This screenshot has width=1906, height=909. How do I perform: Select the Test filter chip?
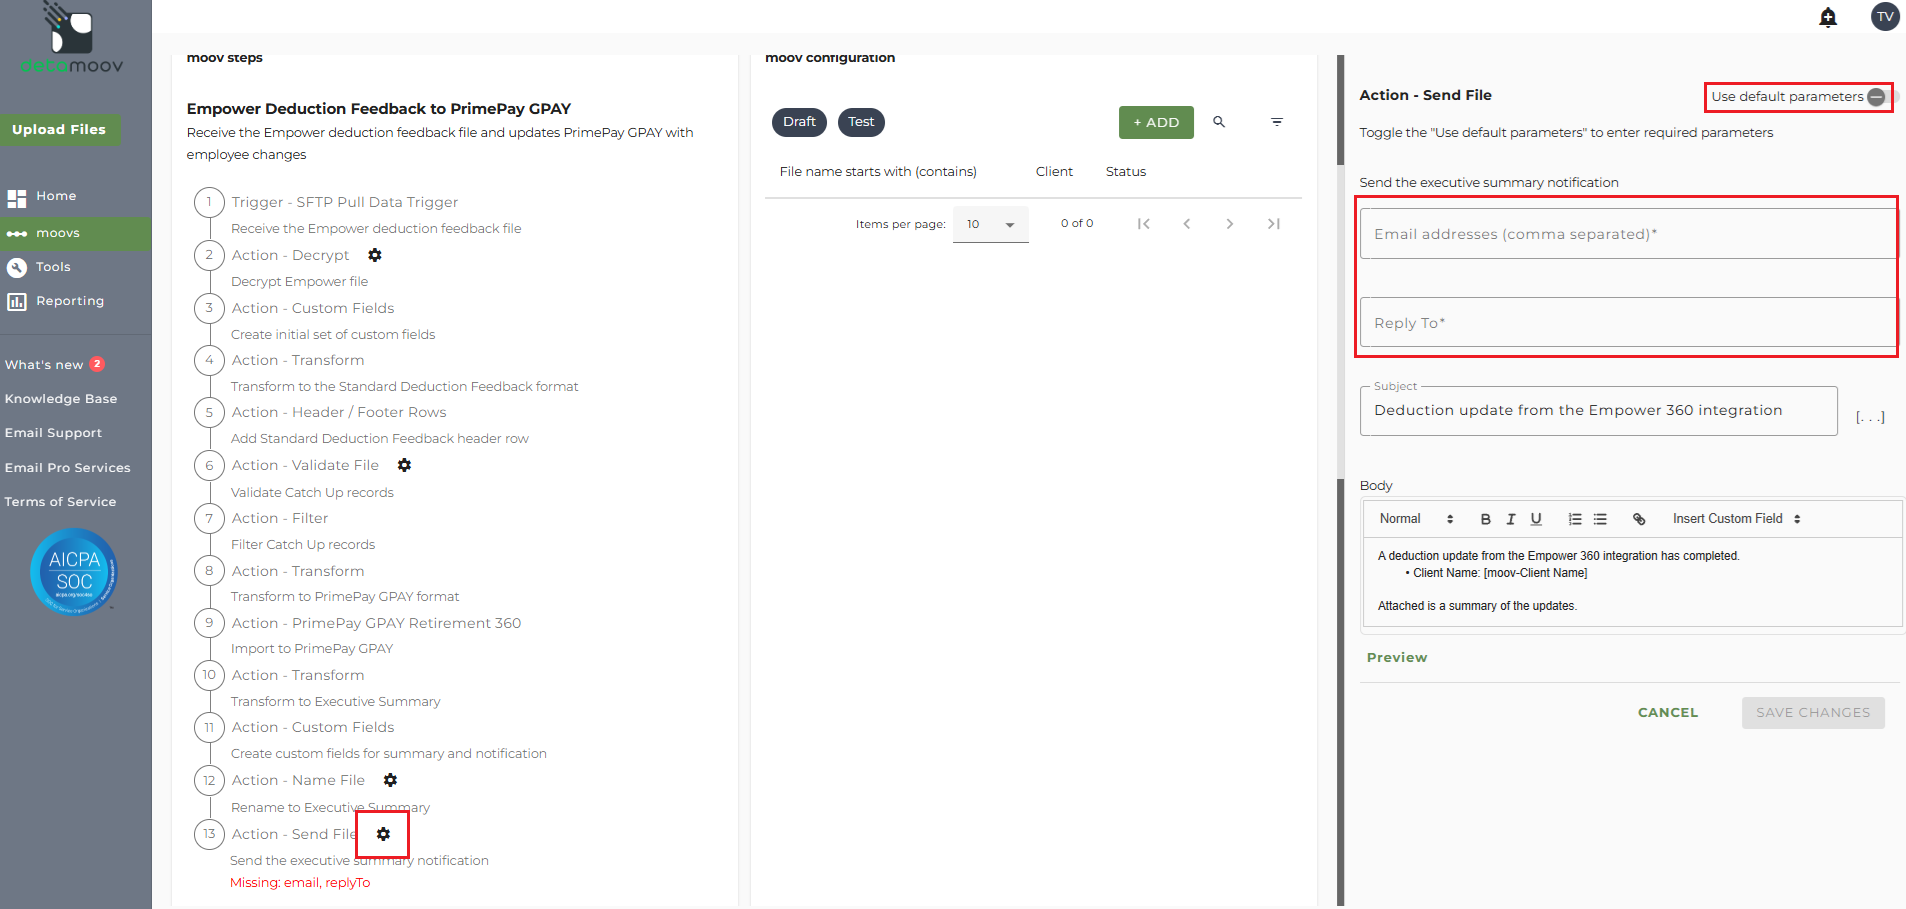pyautogui.click(x=861, y=122)
